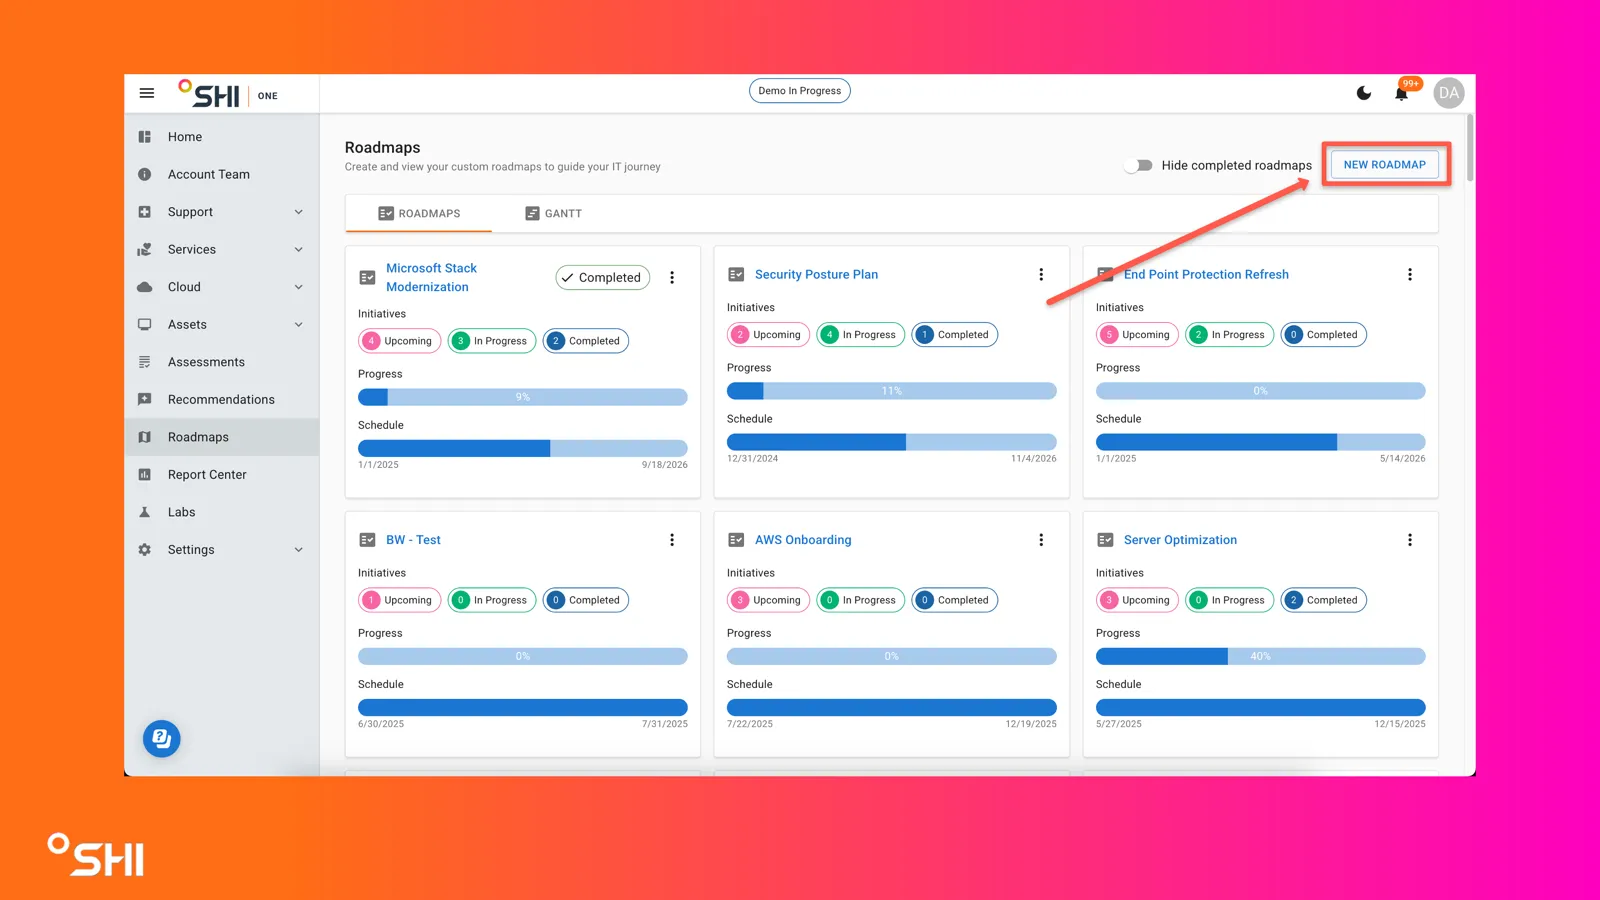
Task: Click the Assessments sidebar icon
Action: point(145,362)
